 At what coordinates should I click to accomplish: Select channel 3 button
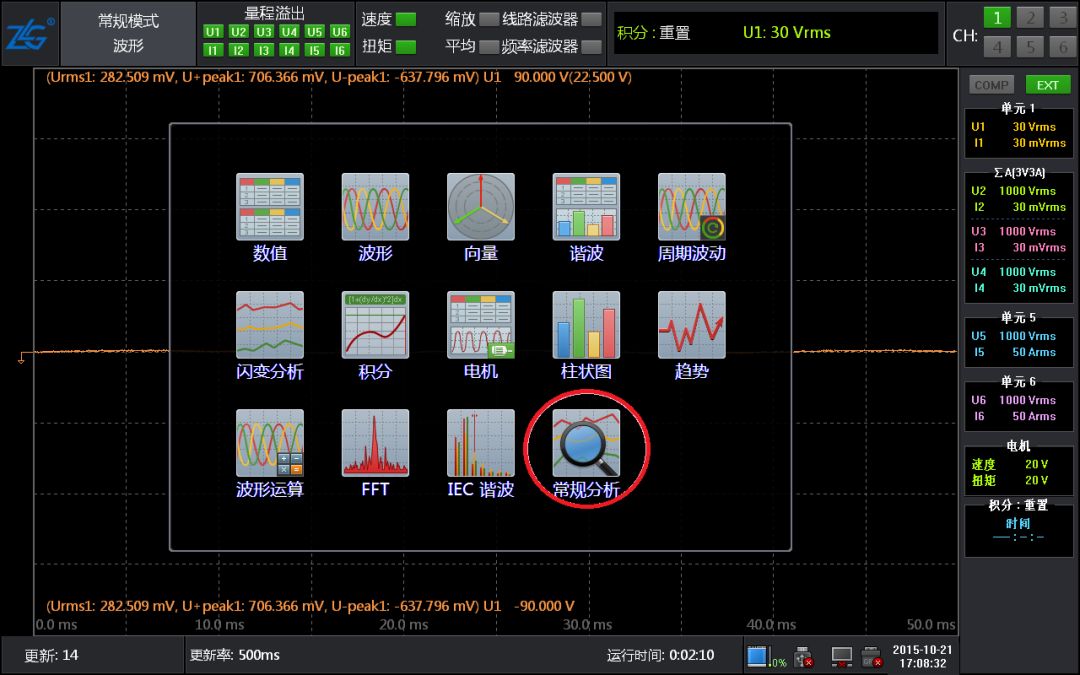coord(1063,17)
